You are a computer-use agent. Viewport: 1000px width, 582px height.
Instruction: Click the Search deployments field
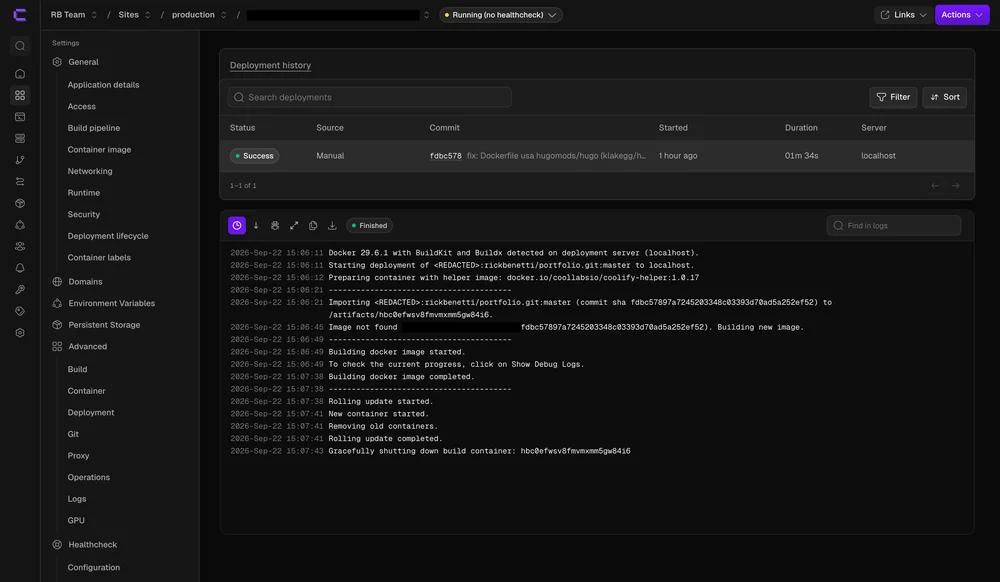(x=369, y=97)
